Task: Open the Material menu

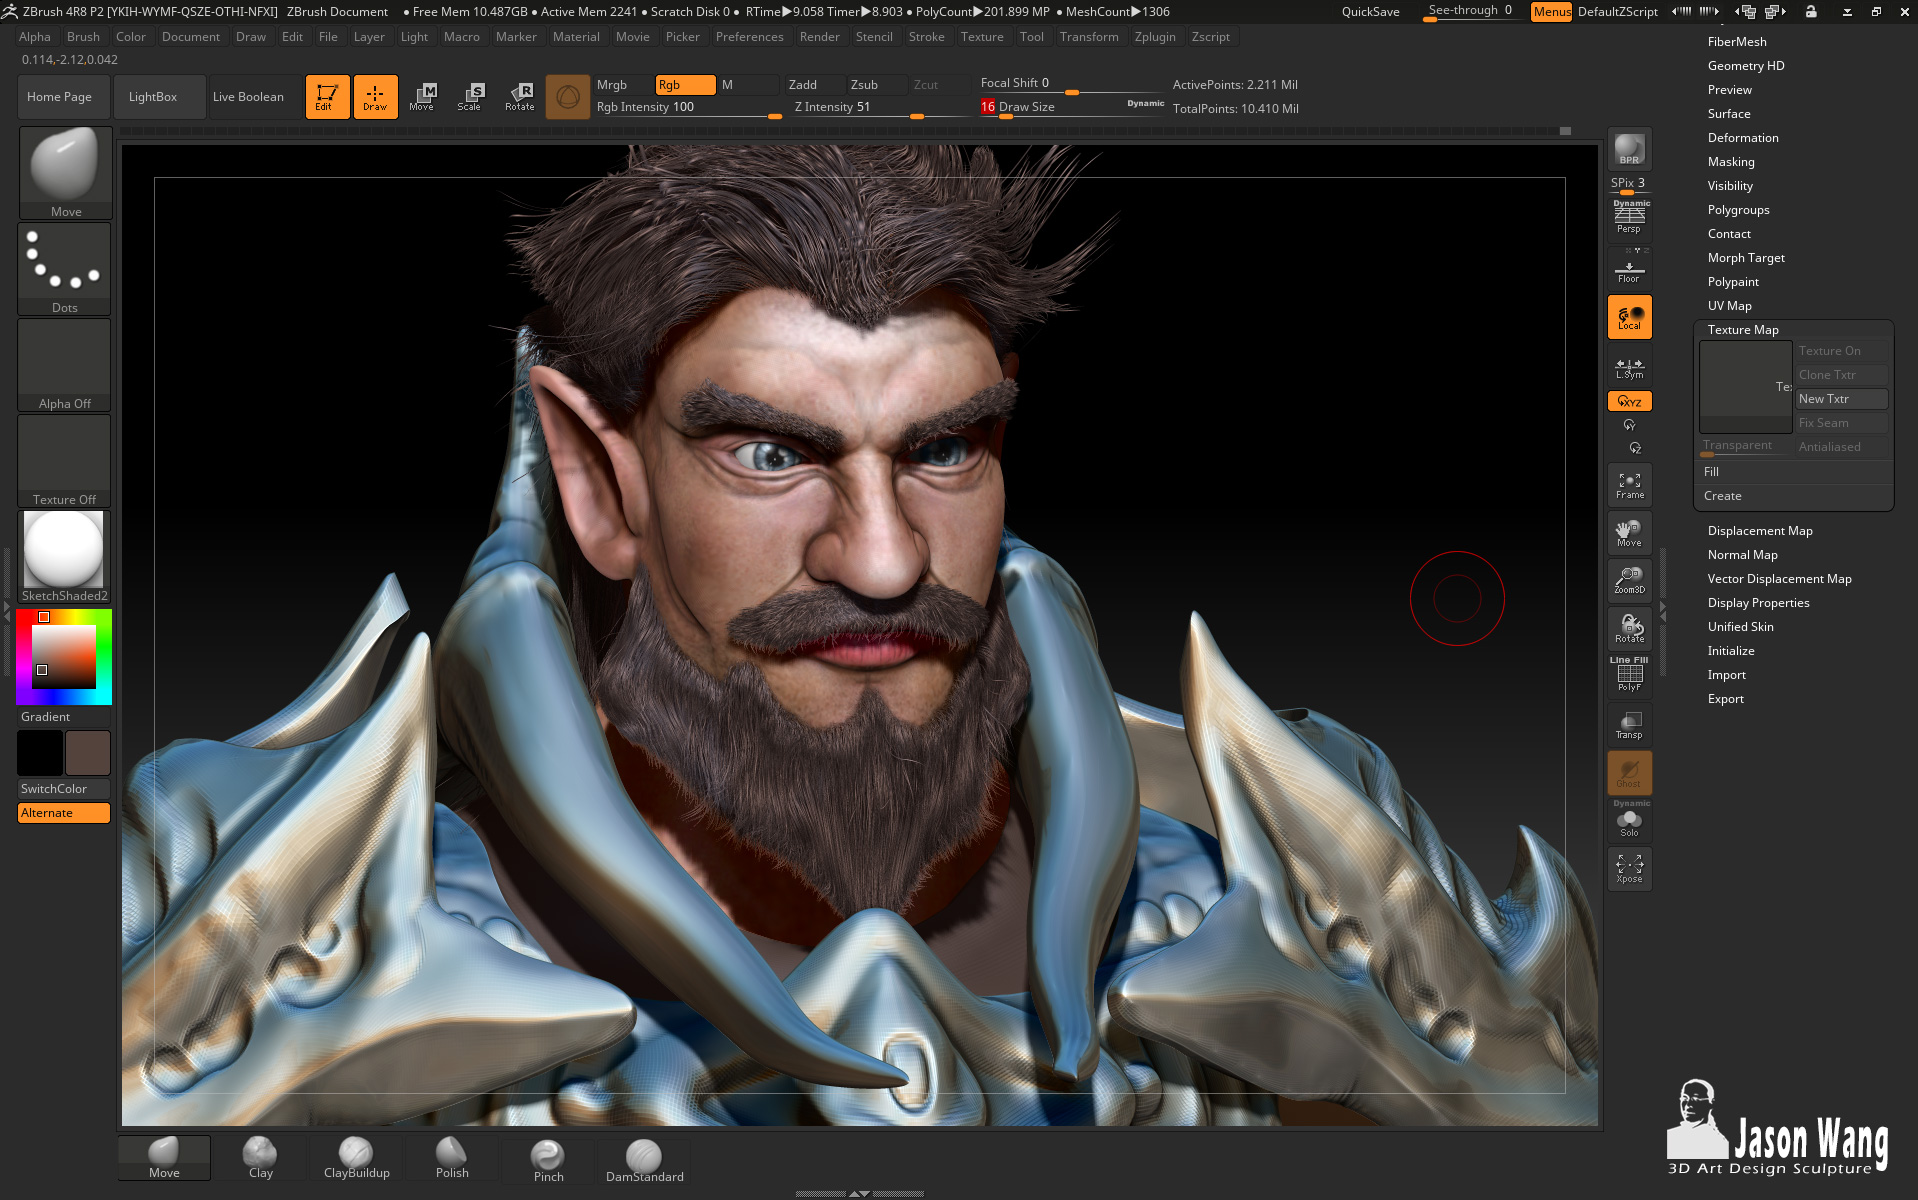Action: pyautogui.click(x=576, y=37)
